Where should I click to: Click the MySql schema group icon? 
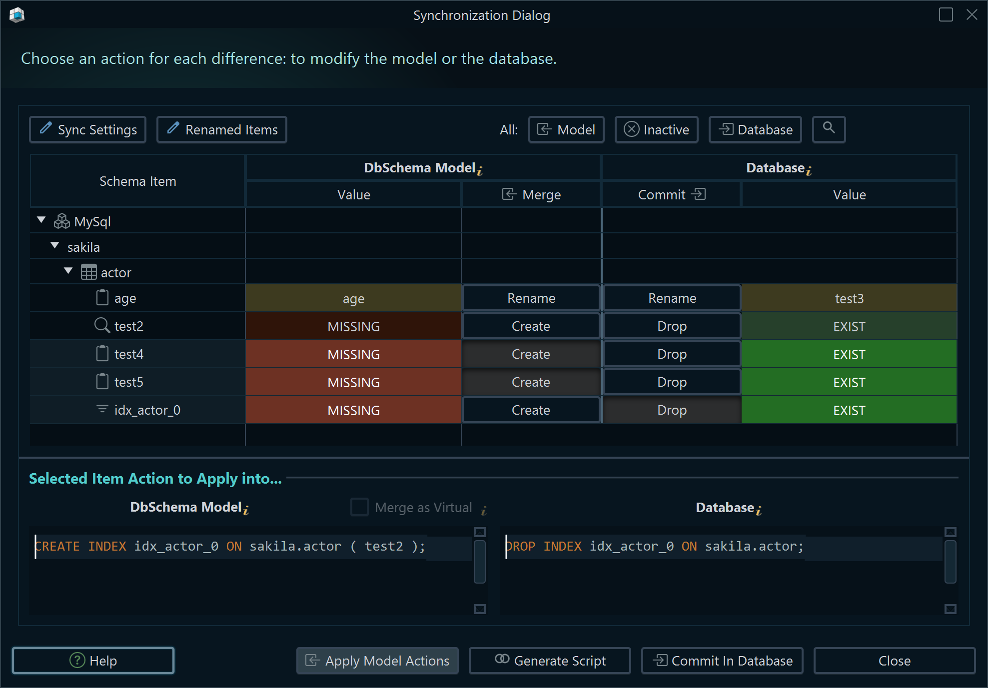coord(62,221)
